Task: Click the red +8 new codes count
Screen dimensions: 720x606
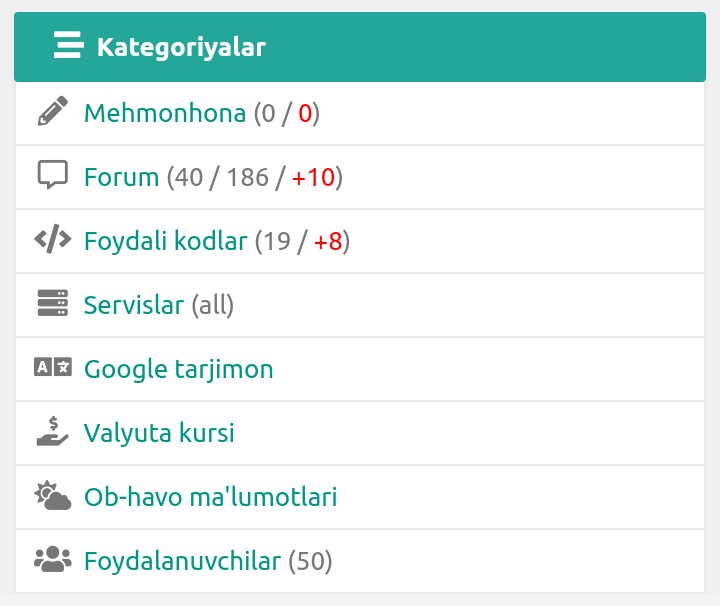Action: (x=328, y=241)
